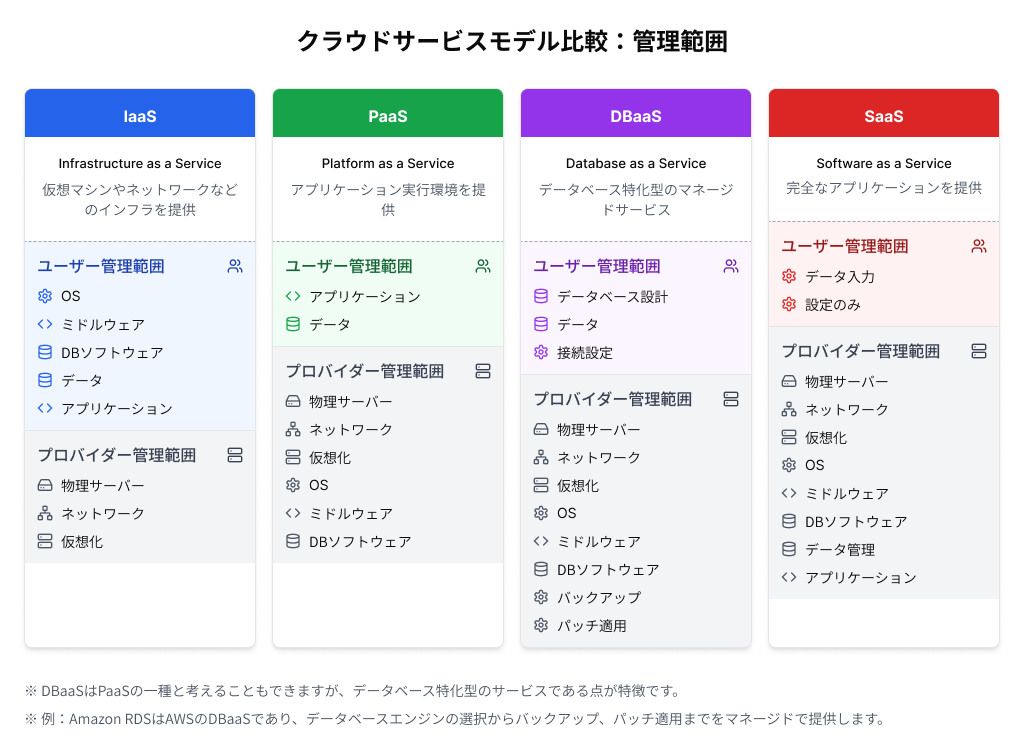Click the gear icon beside バックアップ in DBaaS

point(541,597)
